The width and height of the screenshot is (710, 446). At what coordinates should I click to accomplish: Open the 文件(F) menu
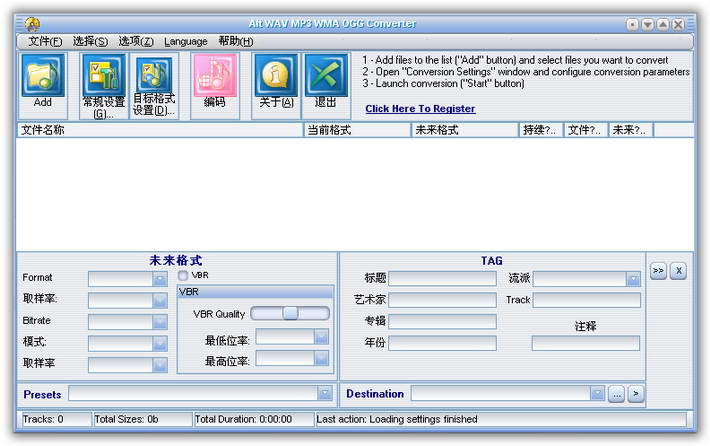point(45,42)
